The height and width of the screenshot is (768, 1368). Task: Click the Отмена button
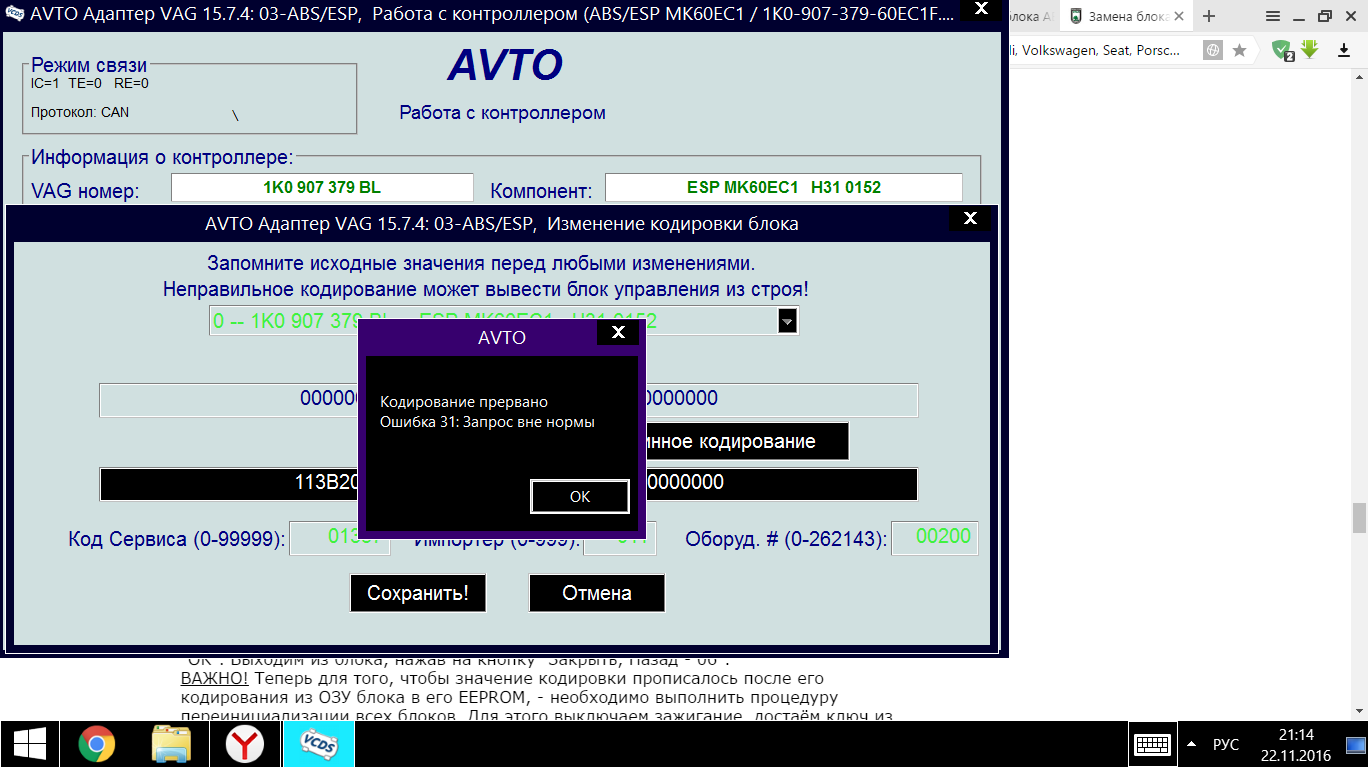[596, 593]
